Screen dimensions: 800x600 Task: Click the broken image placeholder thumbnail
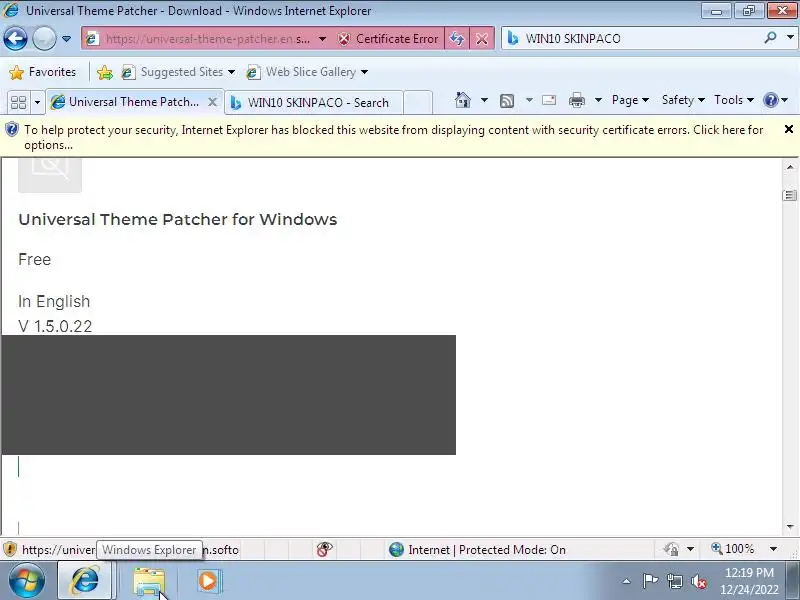click(50, 175)
